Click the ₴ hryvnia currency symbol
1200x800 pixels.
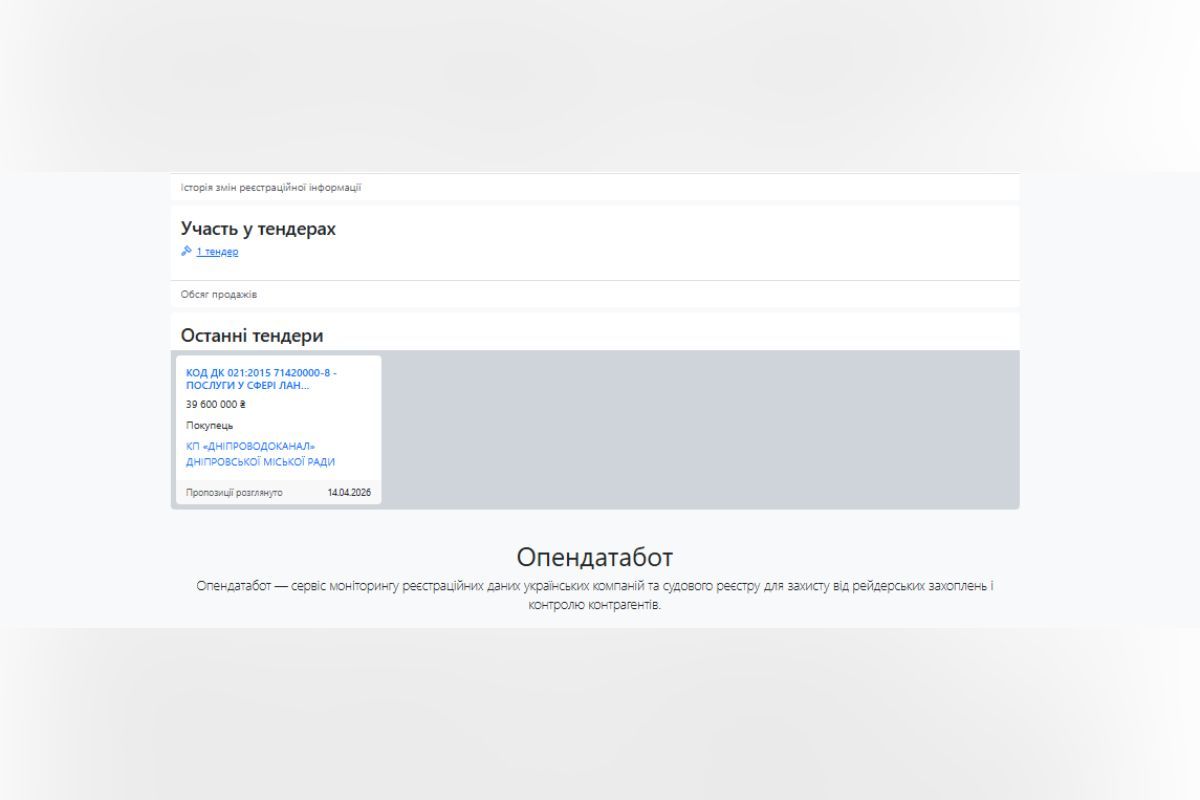point(242,405)
